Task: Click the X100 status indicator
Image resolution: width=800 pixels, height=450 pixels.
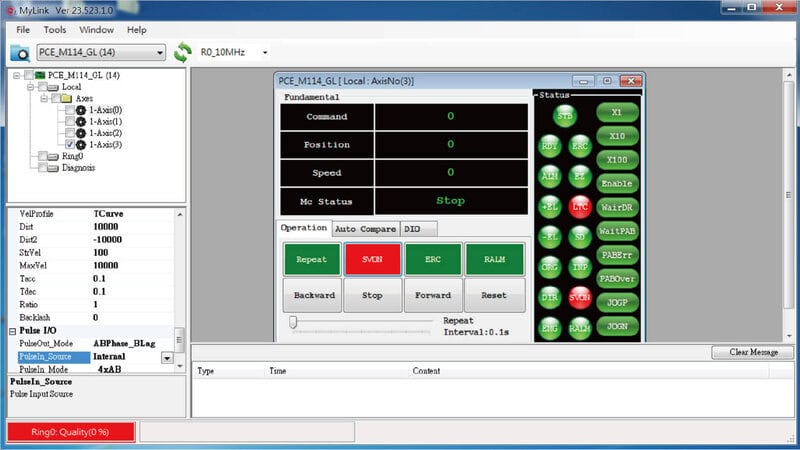Action: [x=617, y=160]
